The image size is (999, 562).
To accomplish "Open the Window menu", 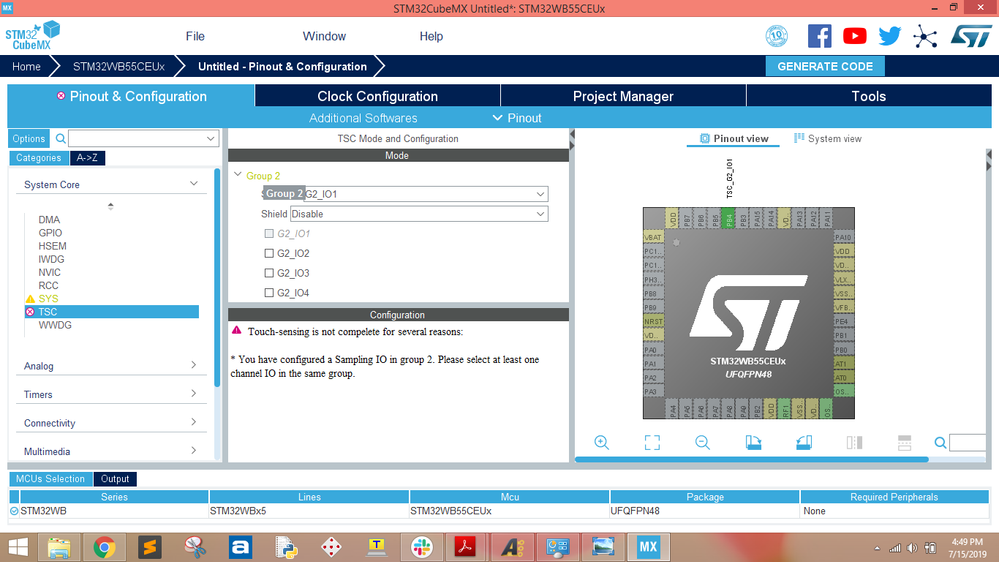I will (x=324, y=36).
